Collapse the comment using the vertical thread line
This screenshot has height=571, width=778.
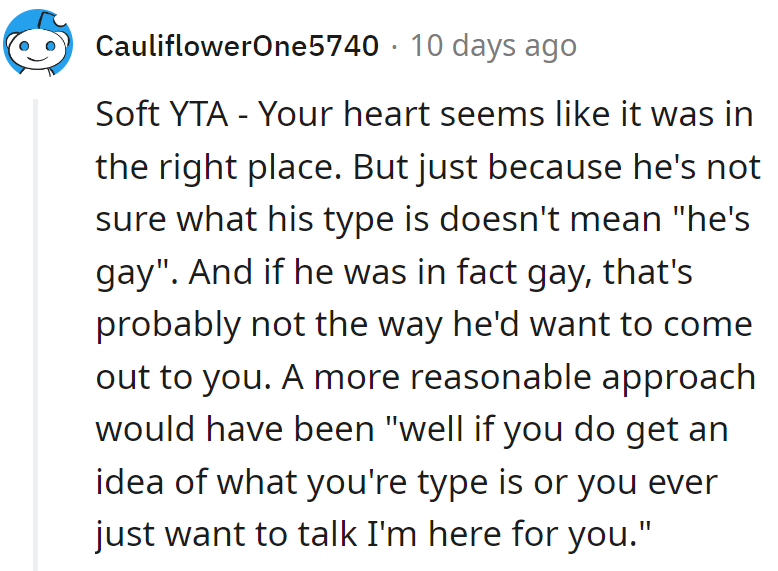tap(39, 330)
